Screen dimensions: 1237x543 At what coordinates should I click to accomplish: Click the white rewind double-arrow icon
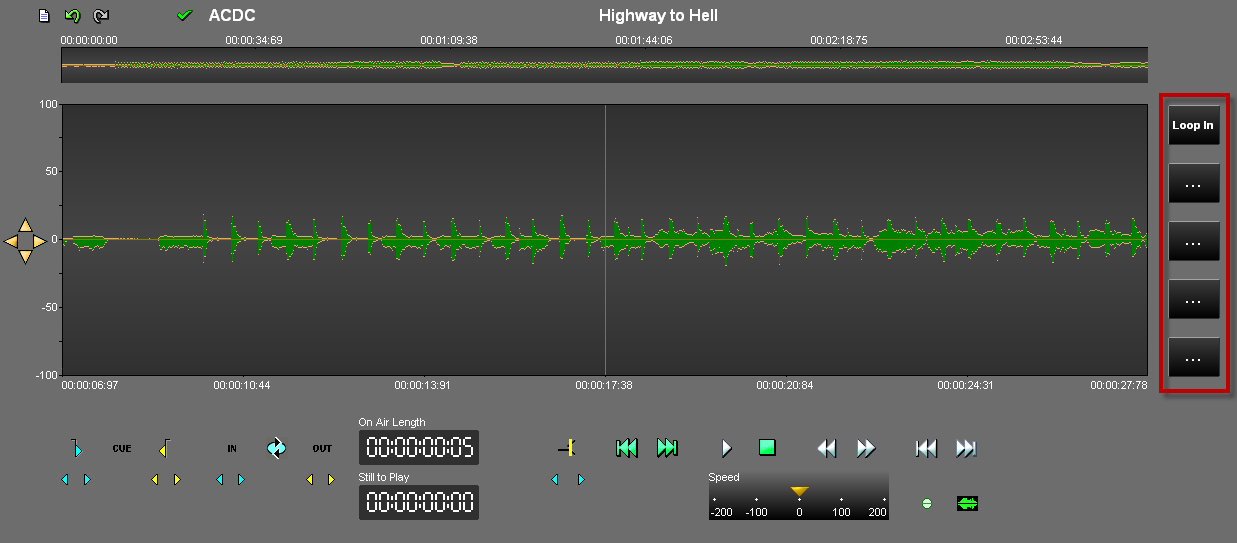[826, 448]
